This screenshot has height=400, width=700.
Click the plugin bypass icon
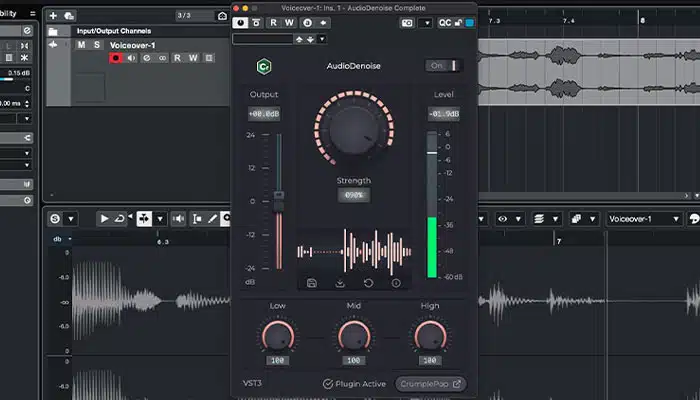[256, 23]
